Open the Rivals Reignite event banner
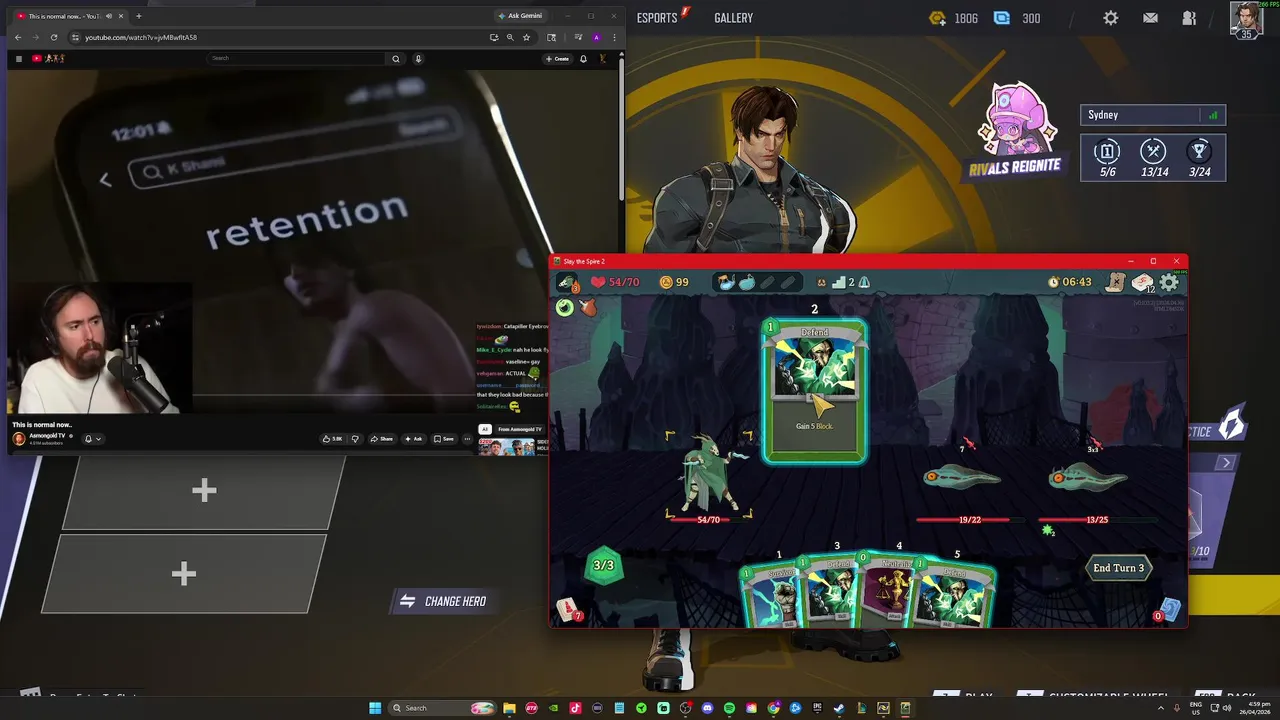The image size is (1280, 720). [1015, 131]
